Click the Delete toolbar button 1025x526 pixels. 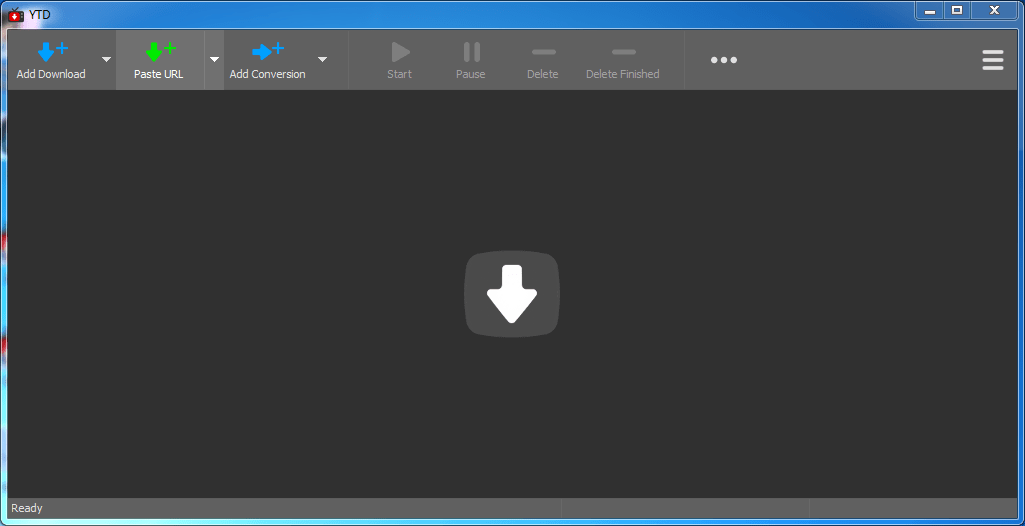tap(543, 60)
